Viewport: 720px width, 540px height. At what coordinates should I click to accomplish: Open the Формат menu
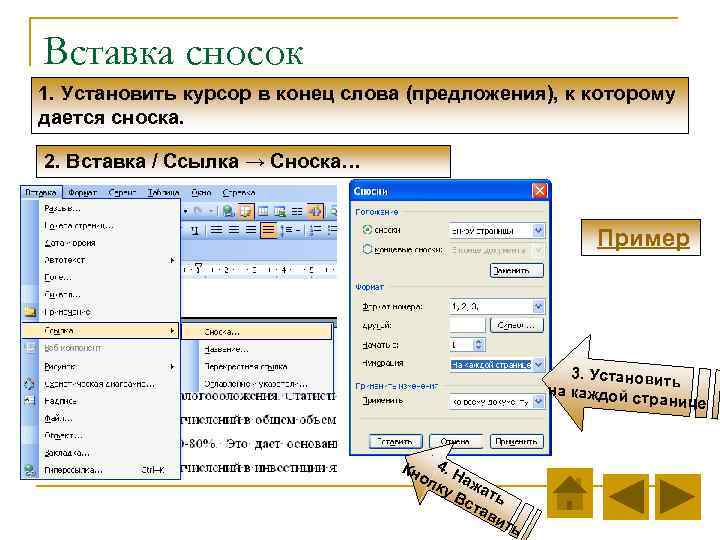pos(82,192)
